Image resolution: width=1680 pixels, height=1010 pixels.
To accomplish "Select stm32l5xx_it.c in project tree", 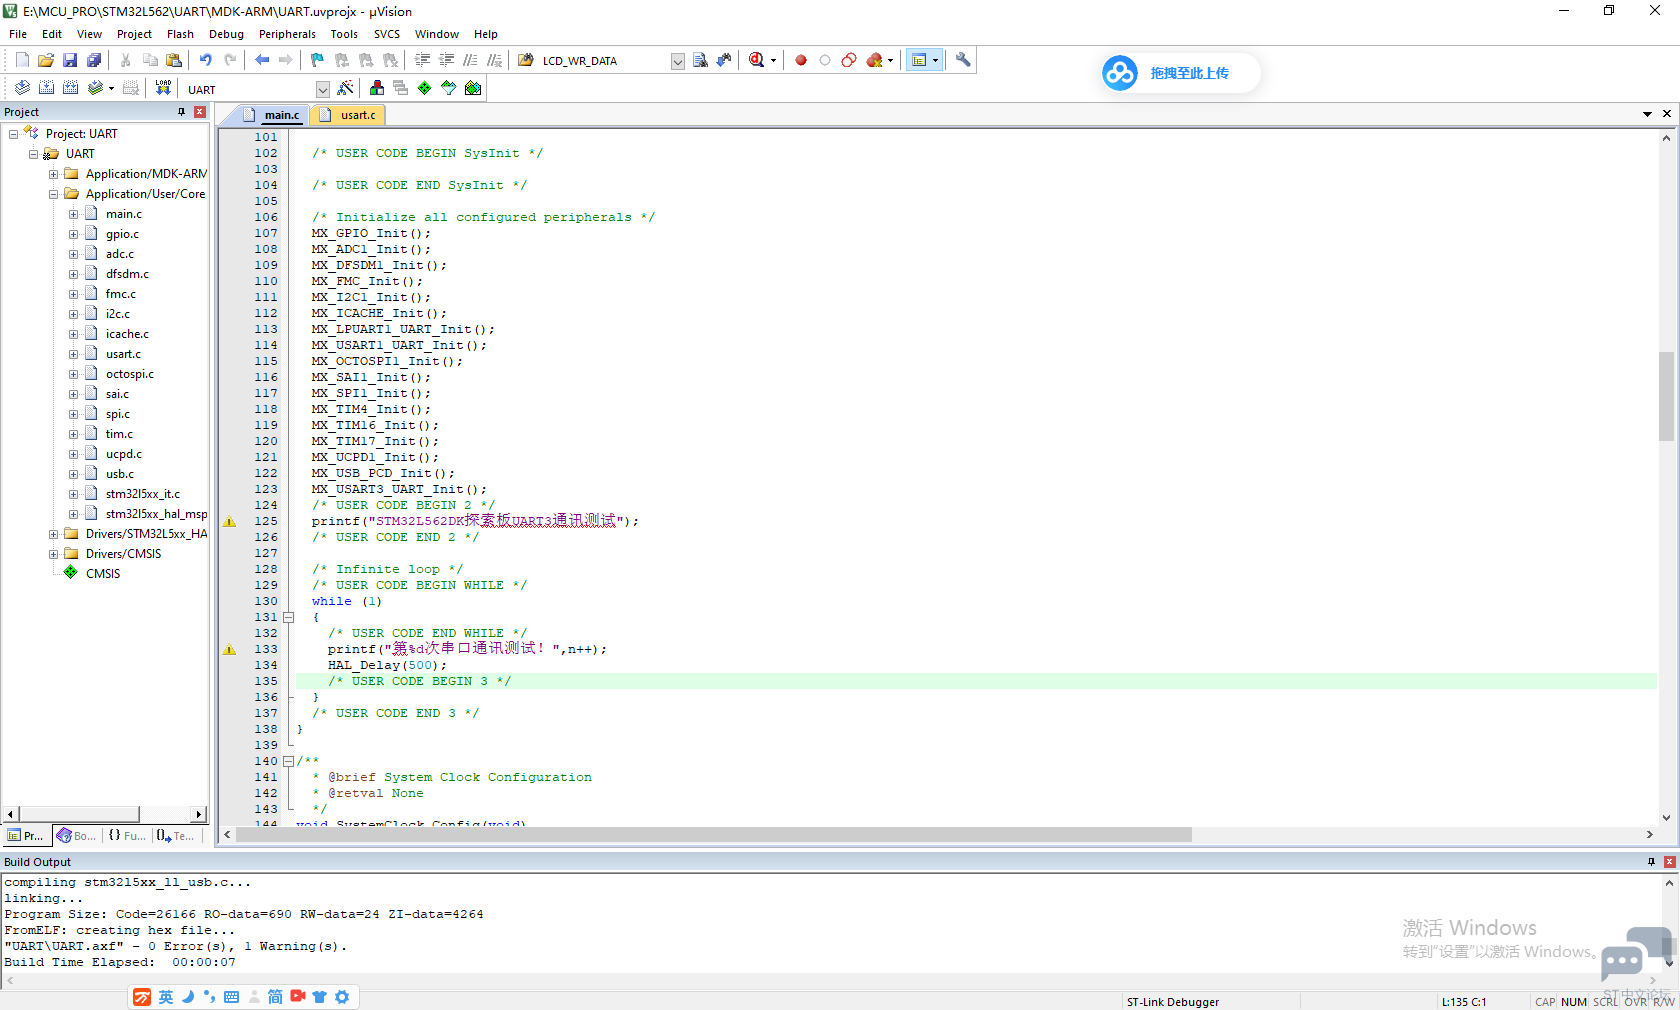I will point(143,494).
